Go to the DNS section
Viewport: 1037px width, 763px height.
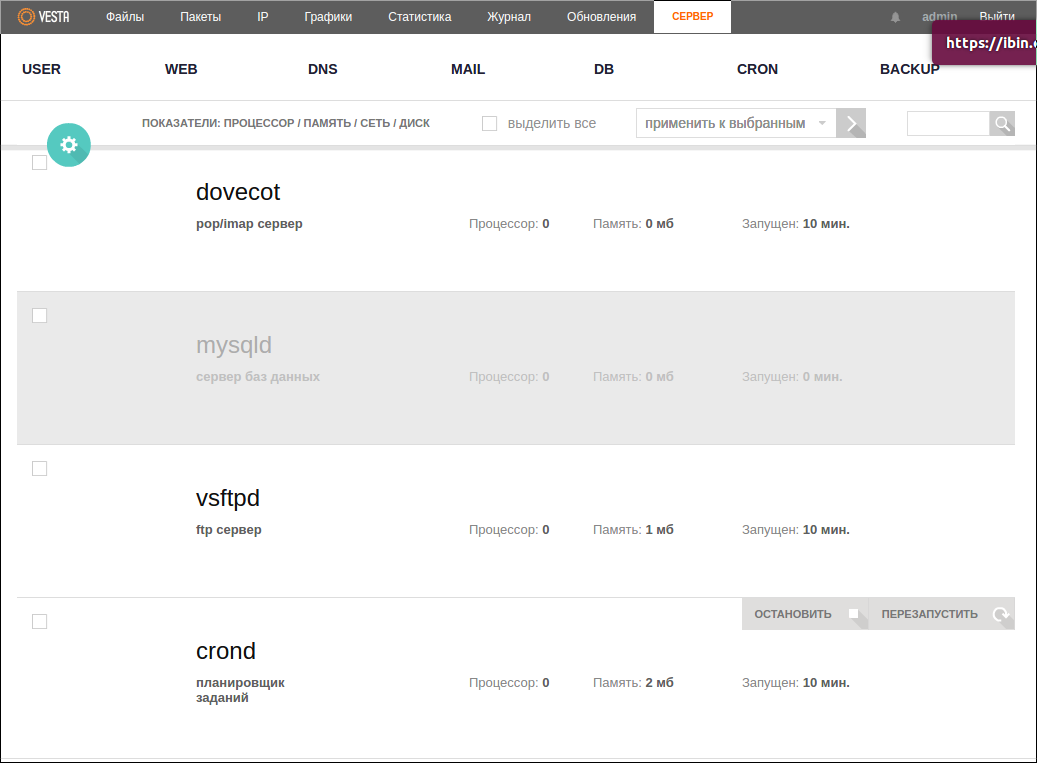[323, 69]
